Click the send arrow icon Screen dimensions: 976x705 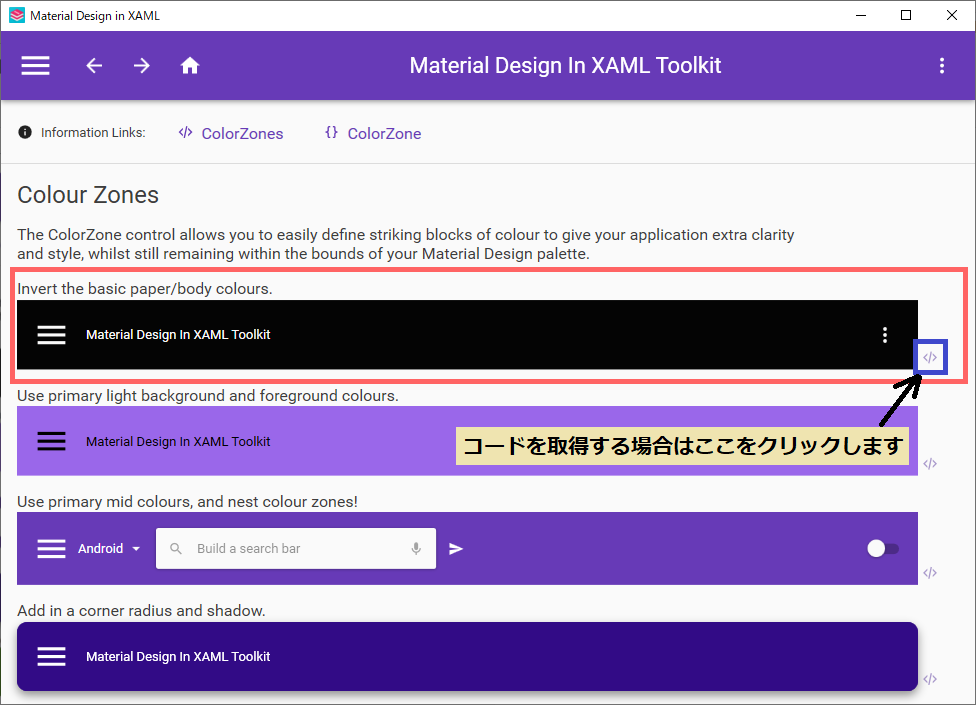point(456,548)
